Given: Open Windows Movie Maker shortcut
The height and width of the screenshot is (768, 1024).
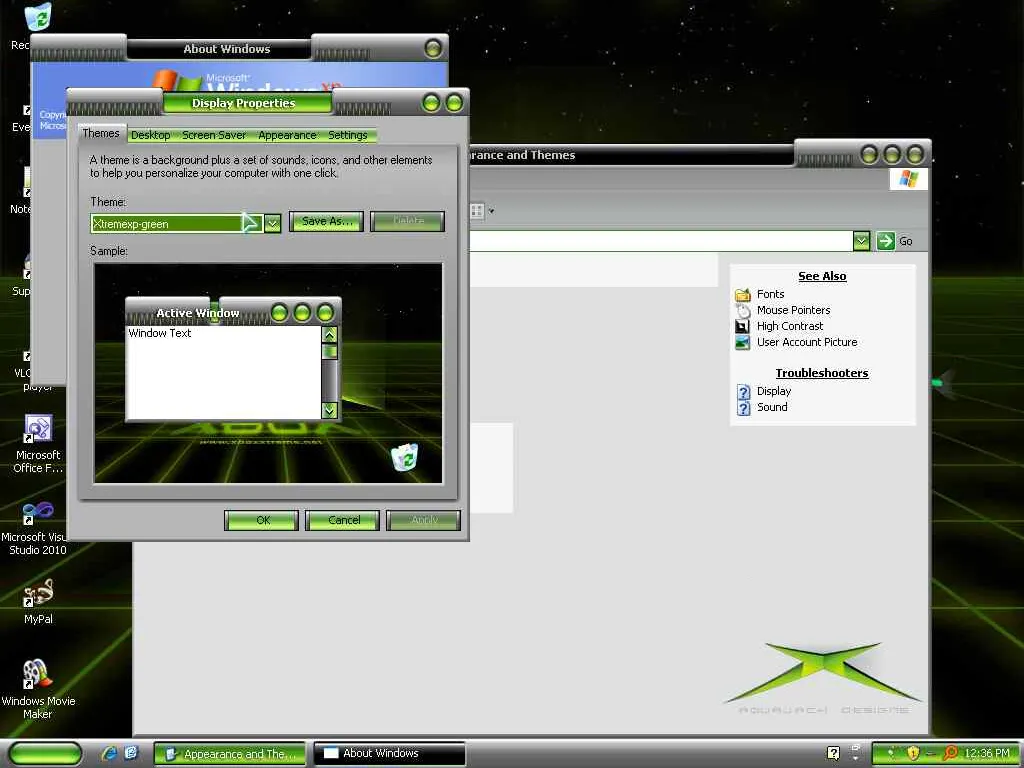Looking at the screenshot, I should tap(37, 675).
